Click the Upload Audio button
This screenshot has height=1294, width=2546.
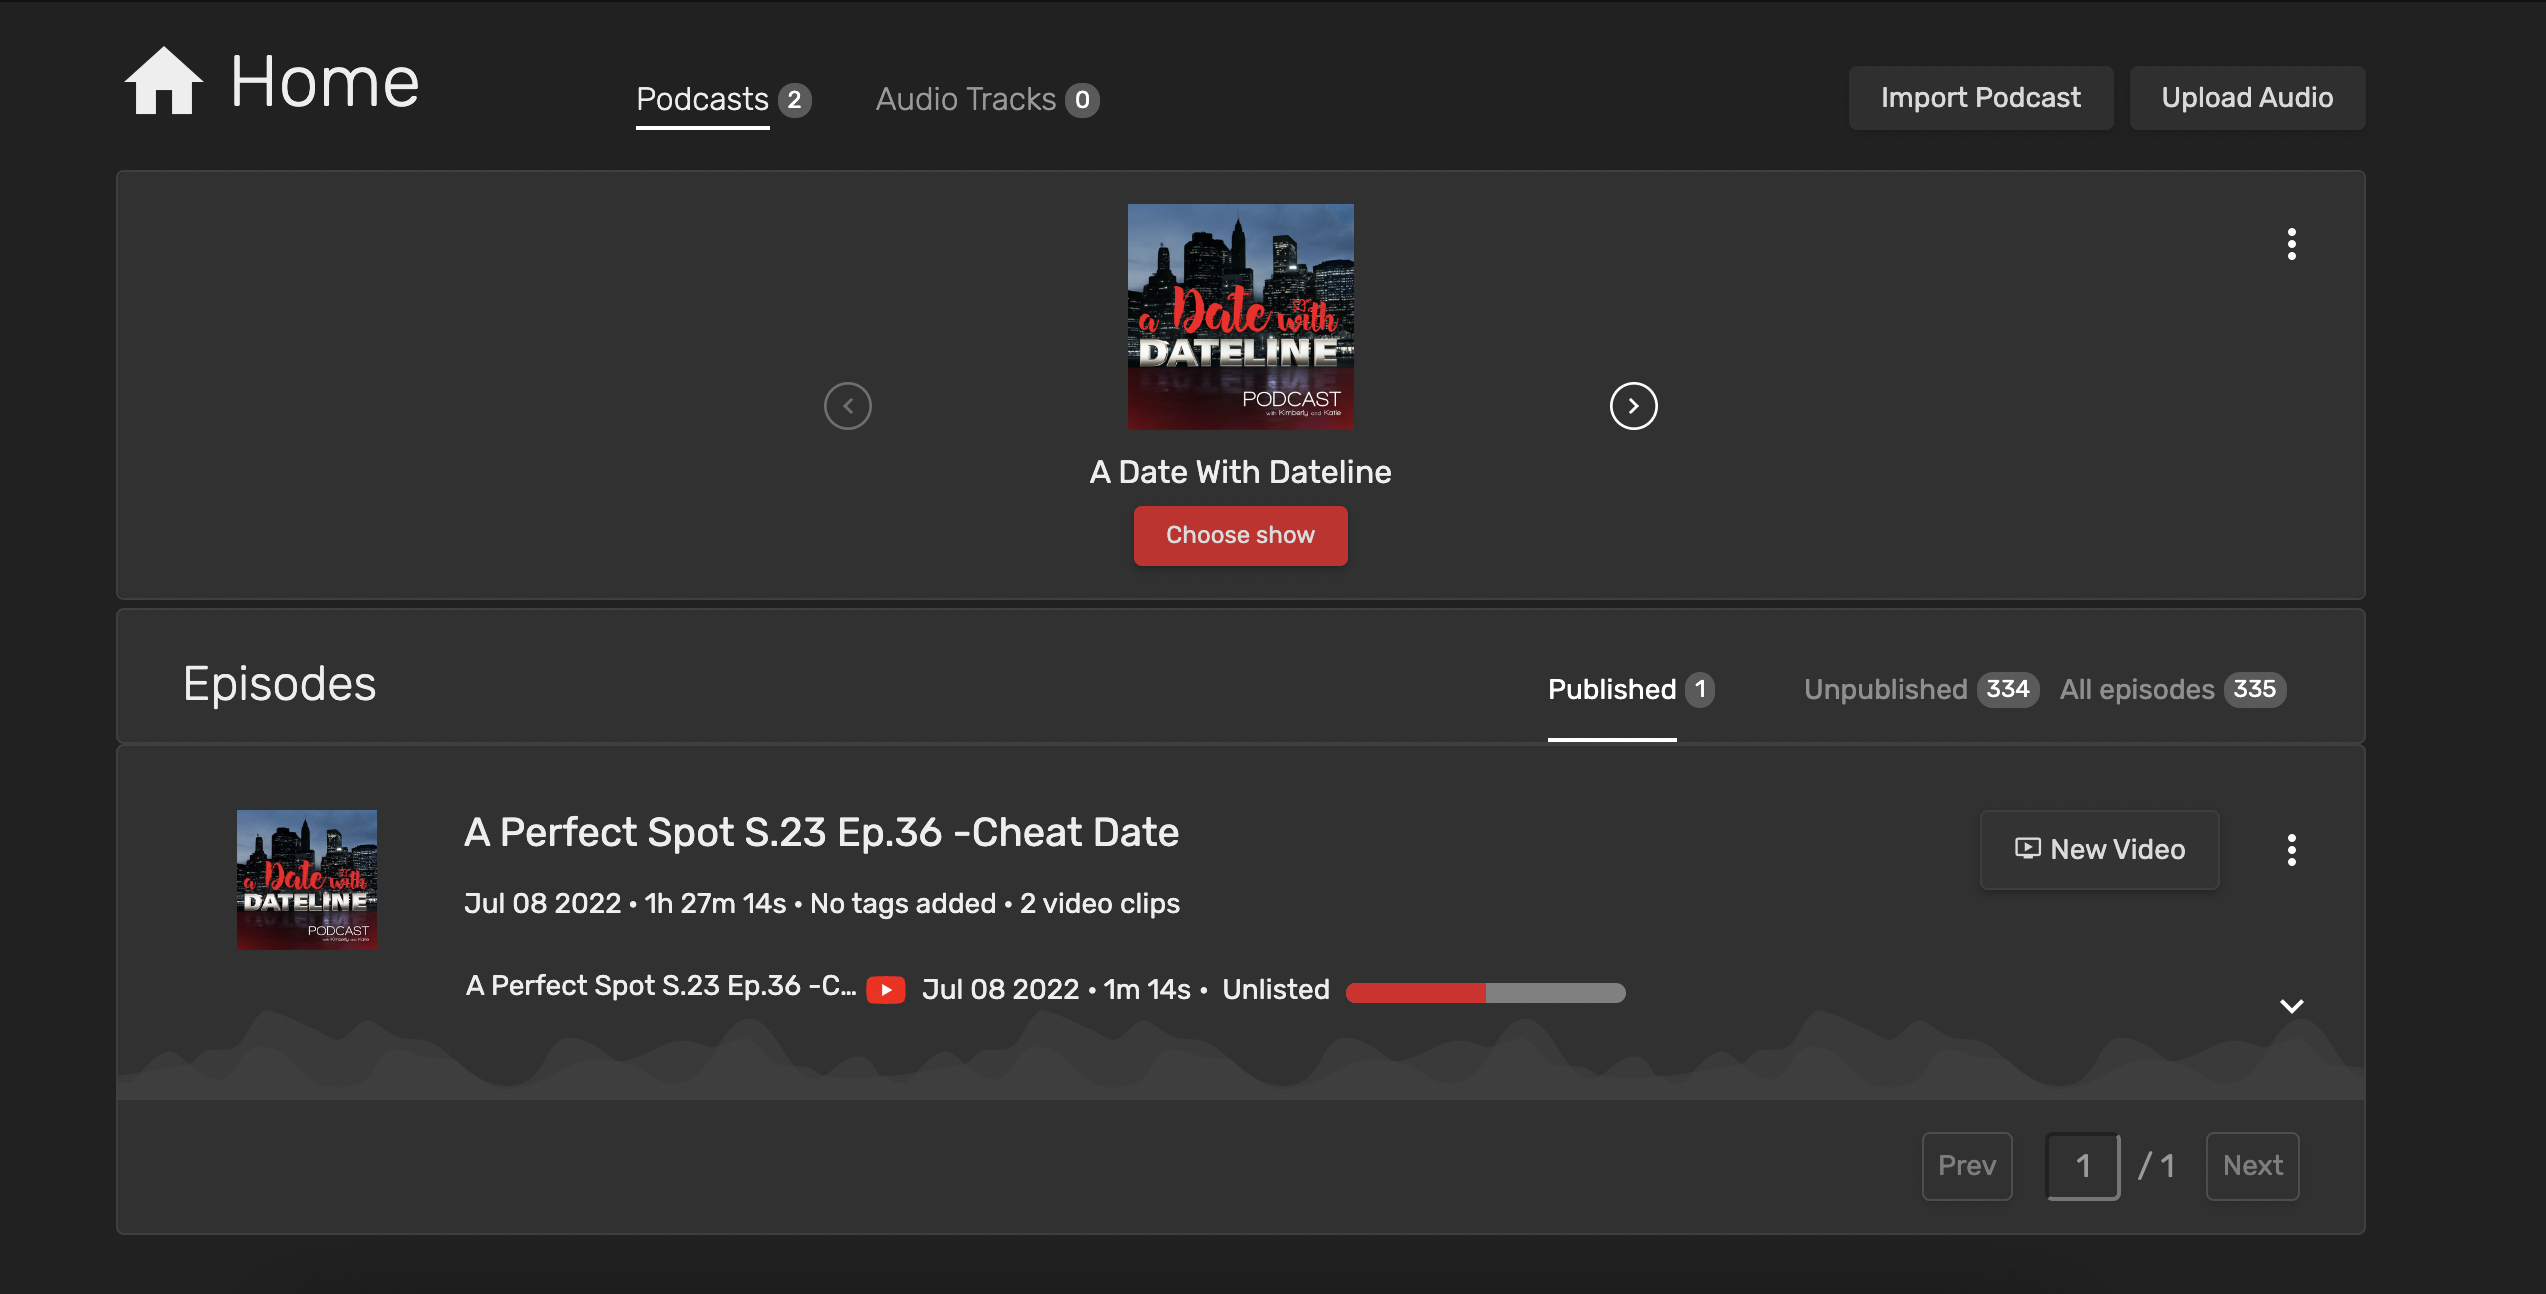(x=2247, y=98)
